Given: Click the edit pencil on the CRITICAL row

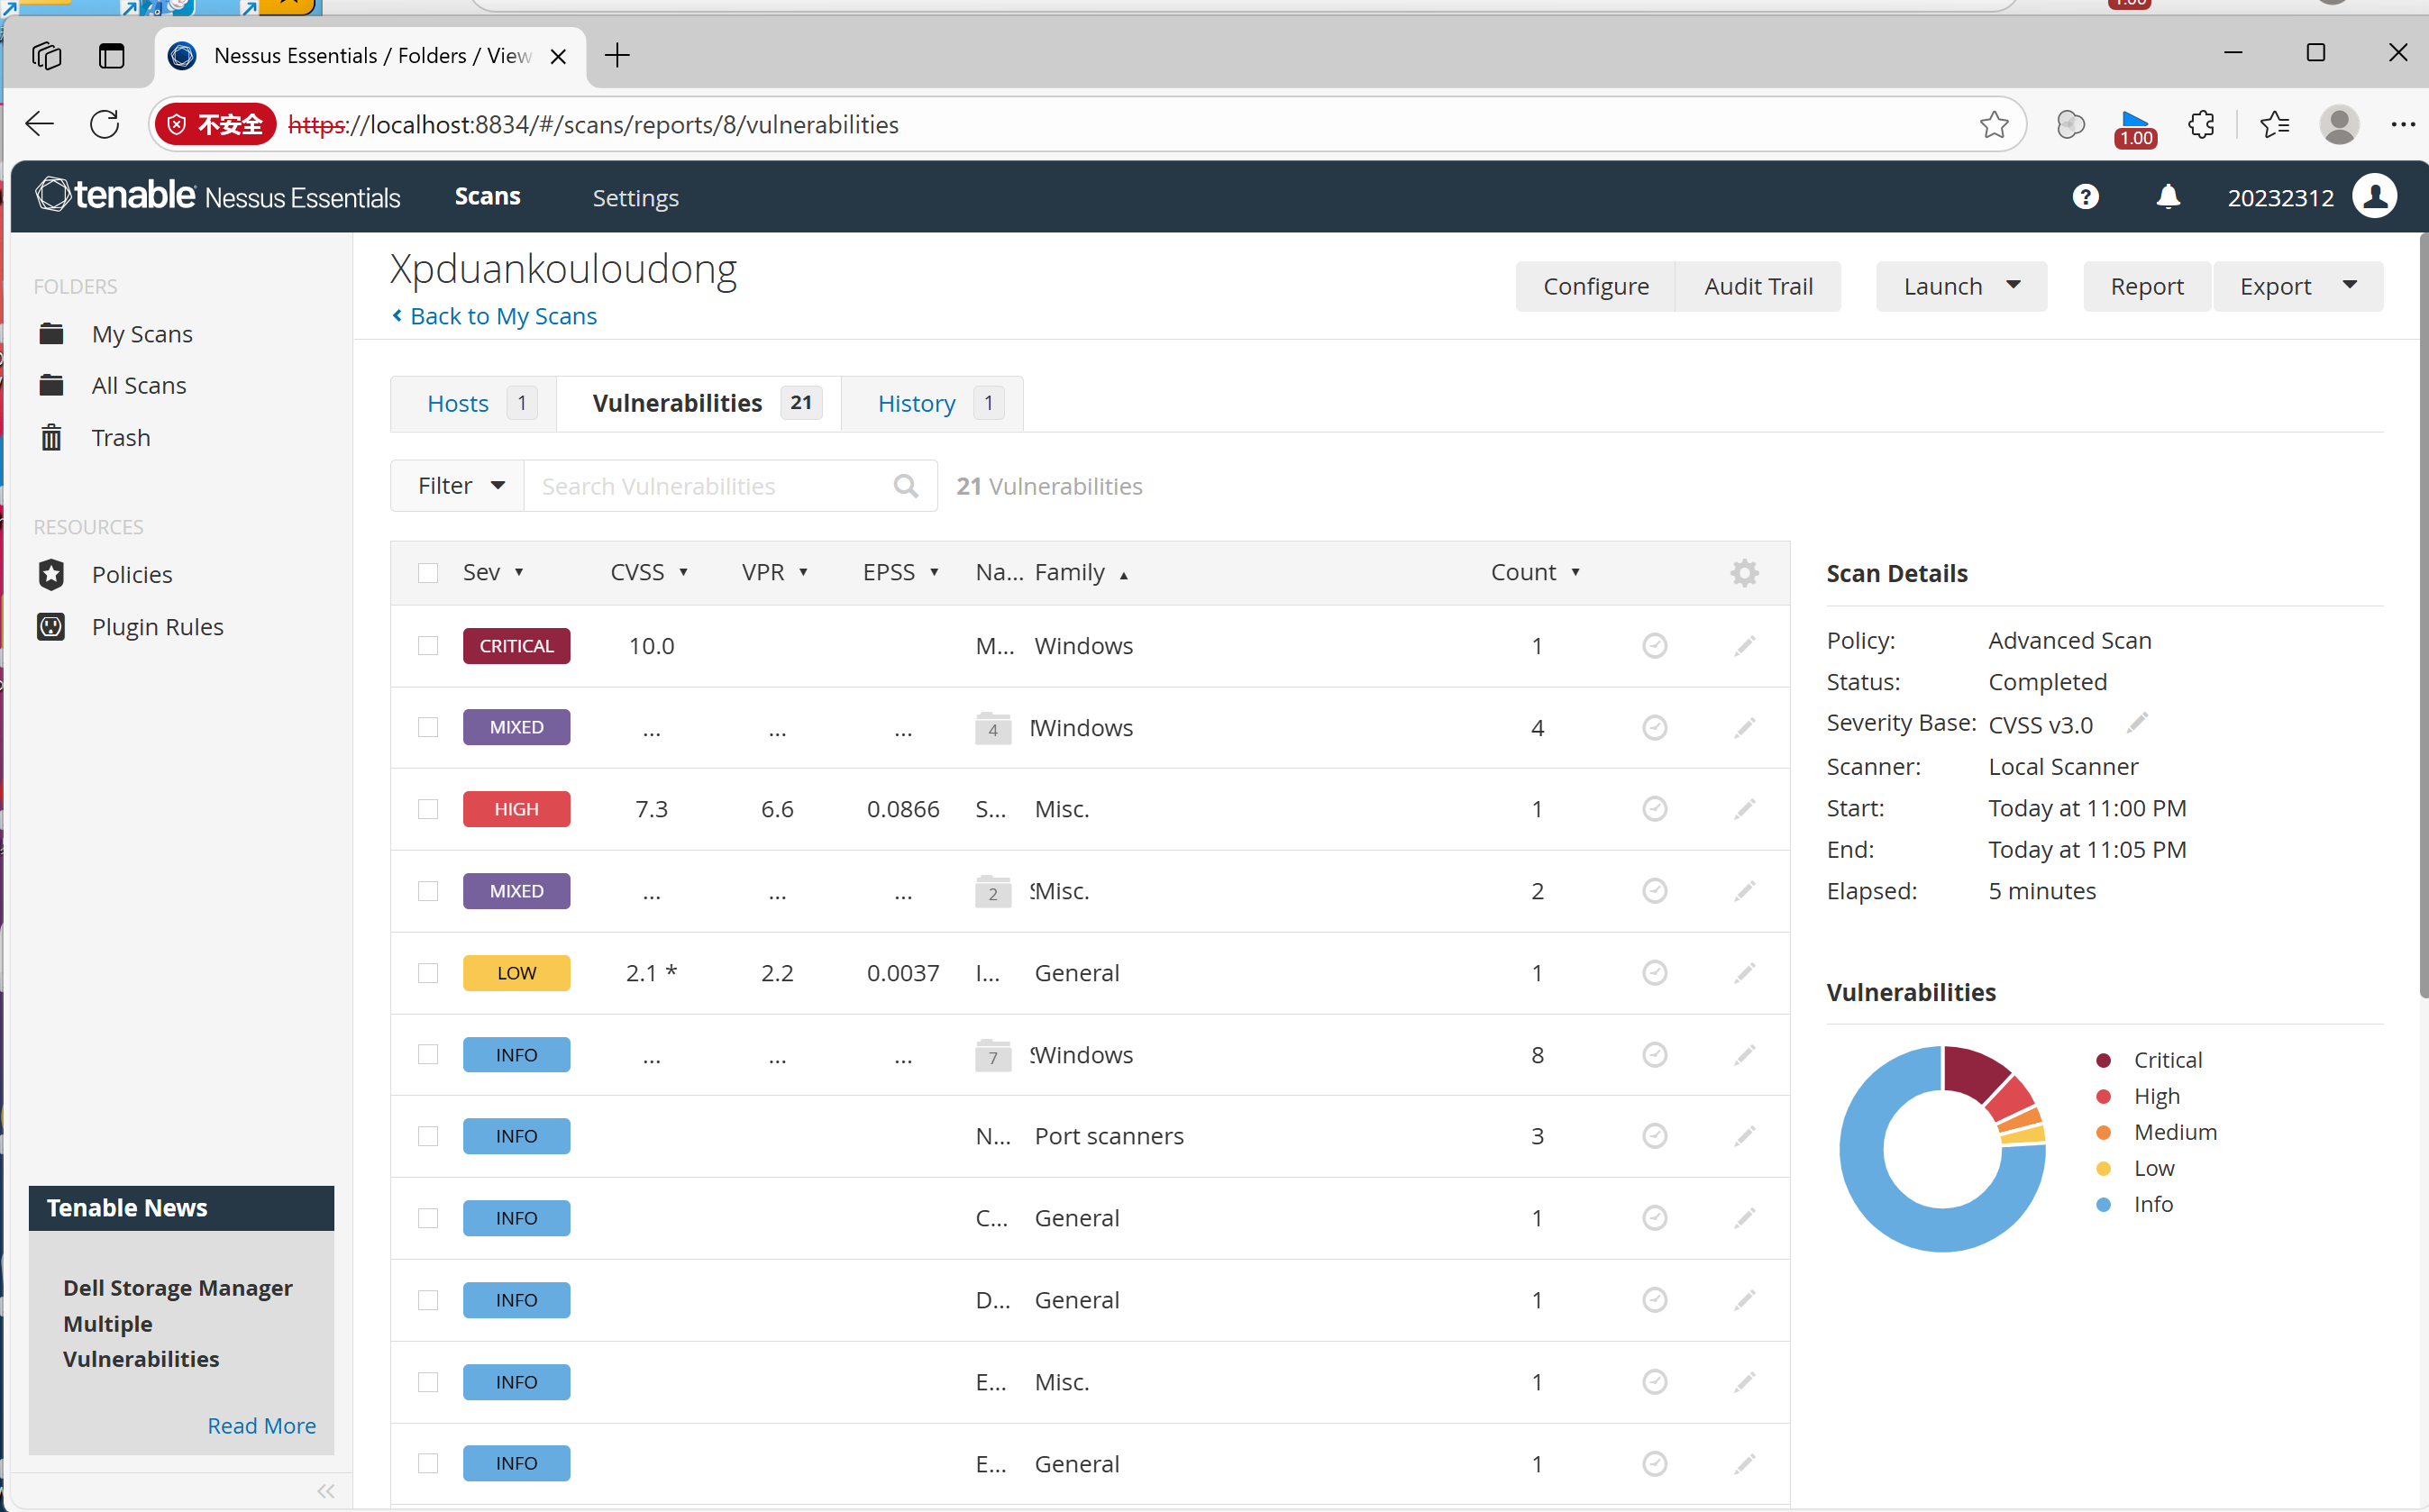Looking at the screenshot, I should (x=1744, y=646).
